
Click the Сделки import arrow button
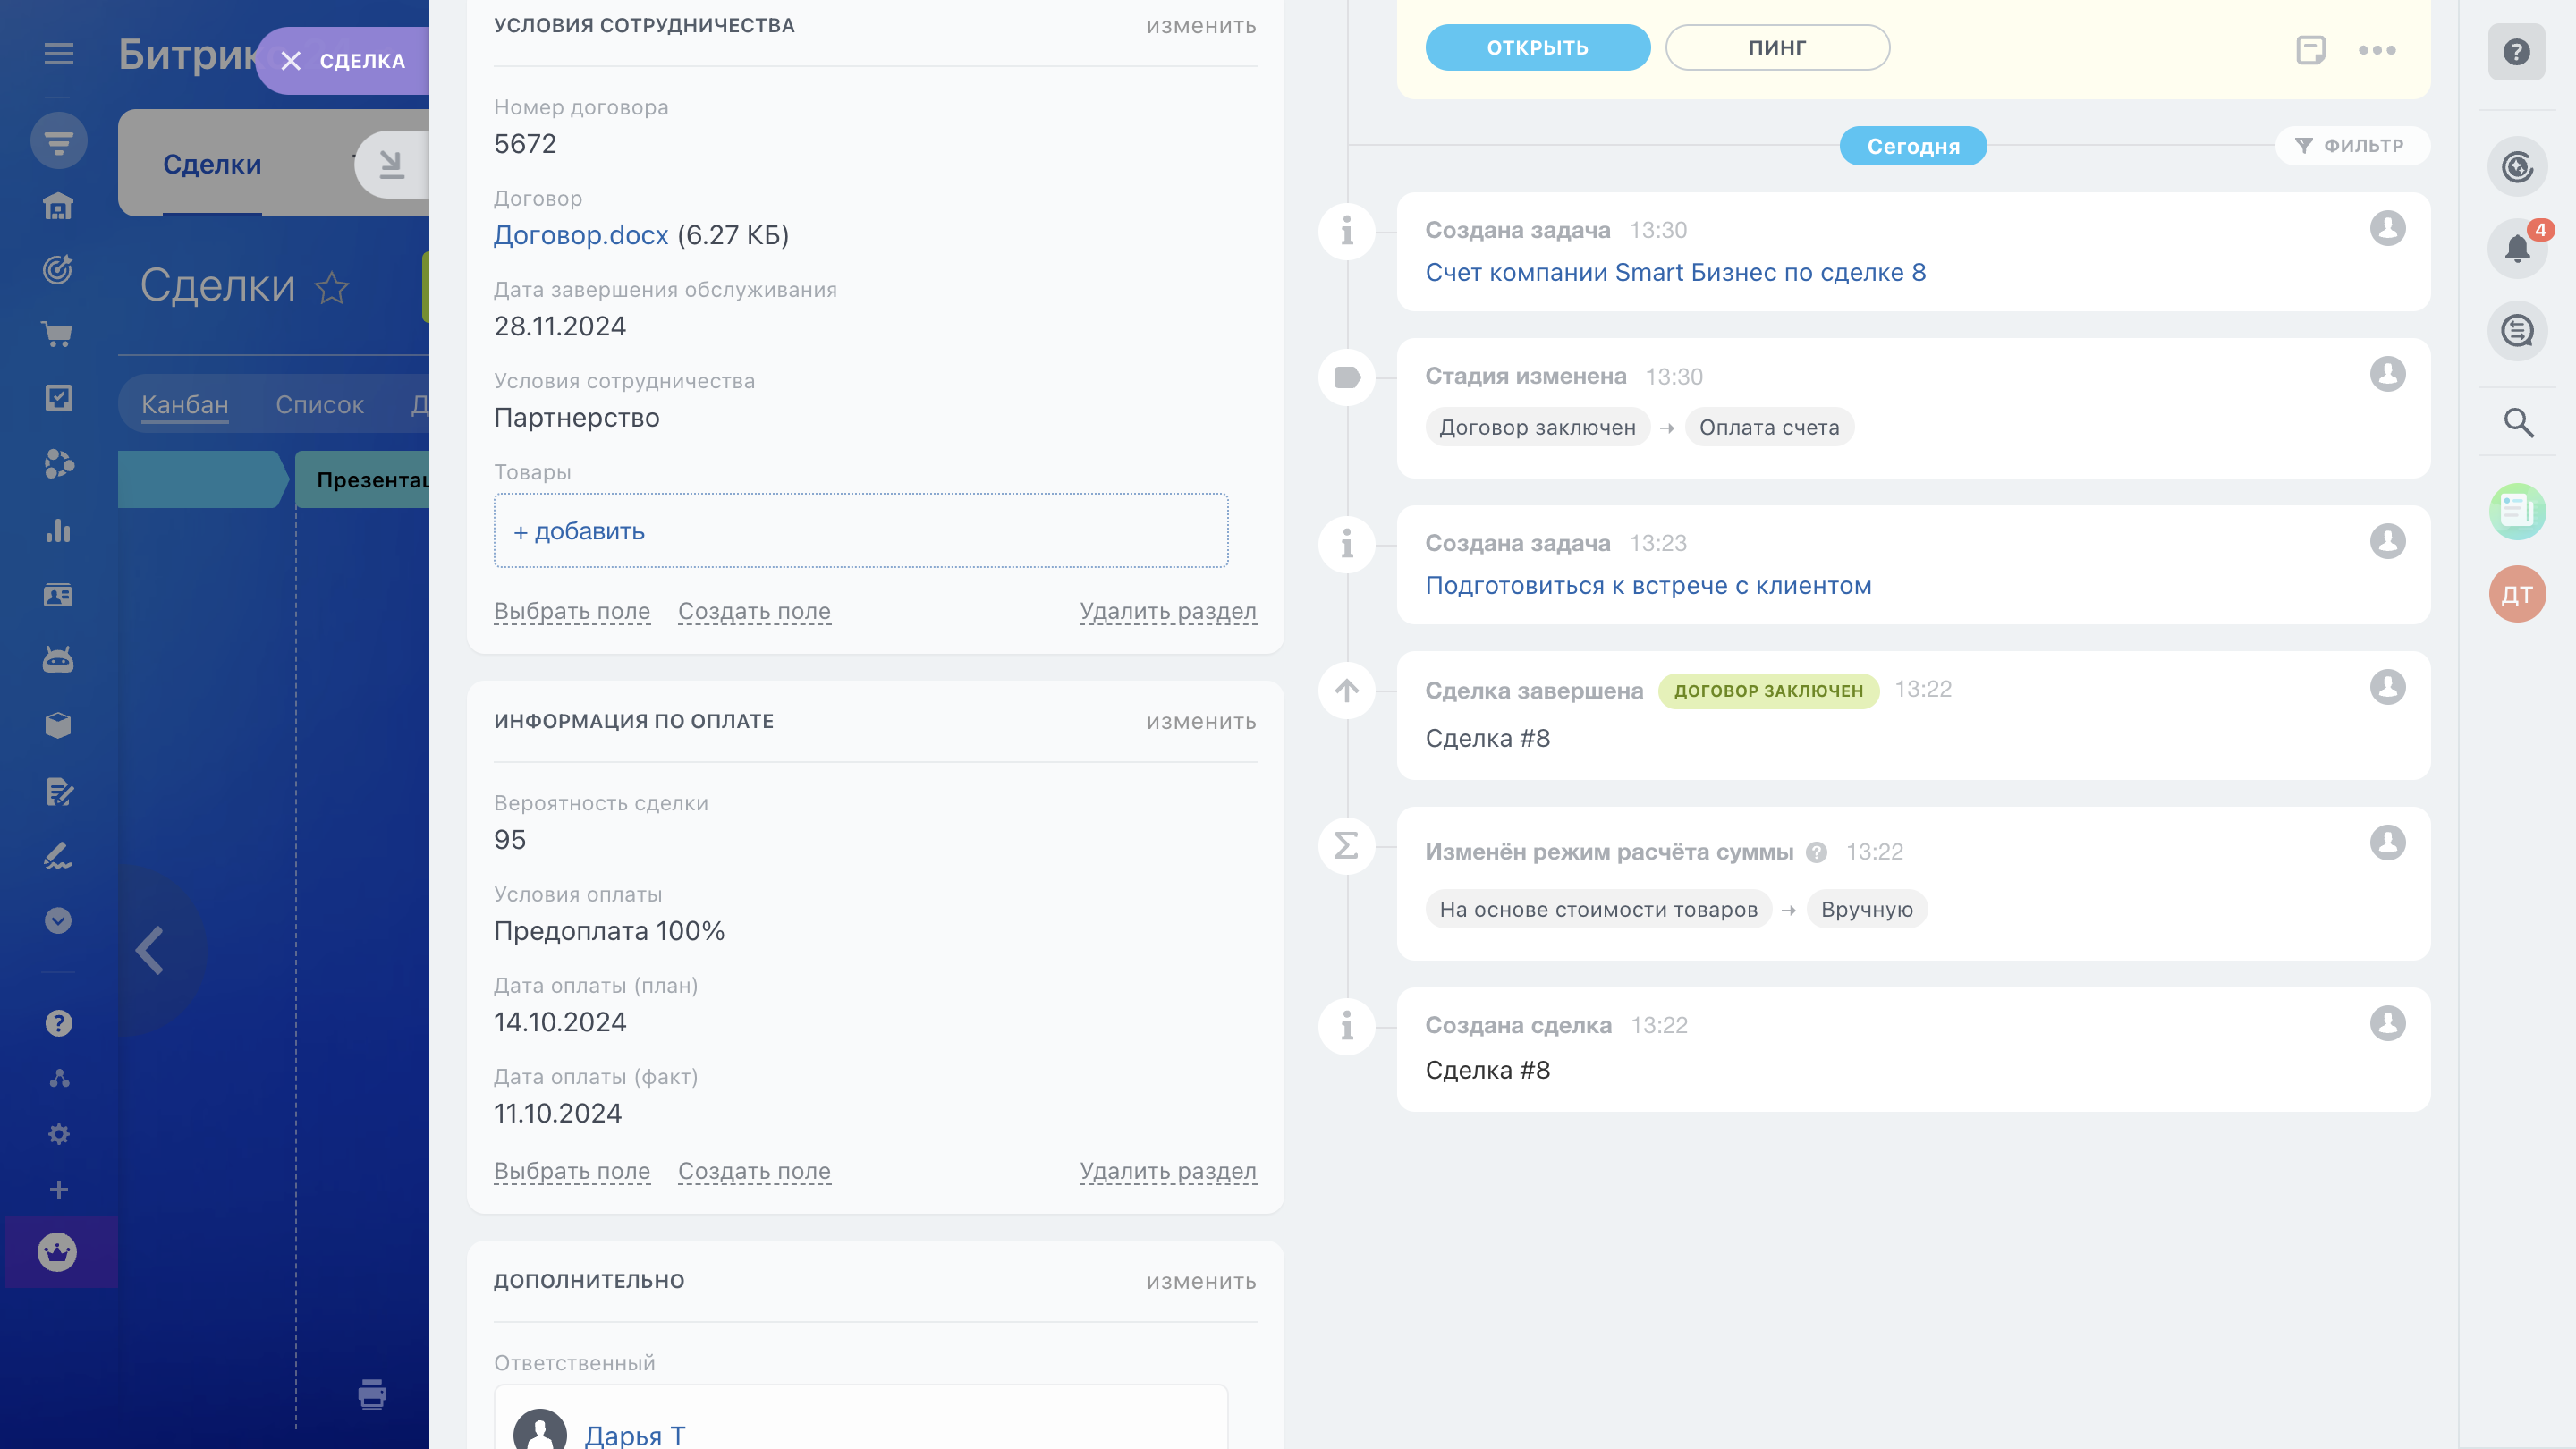(x=391, y=164)
